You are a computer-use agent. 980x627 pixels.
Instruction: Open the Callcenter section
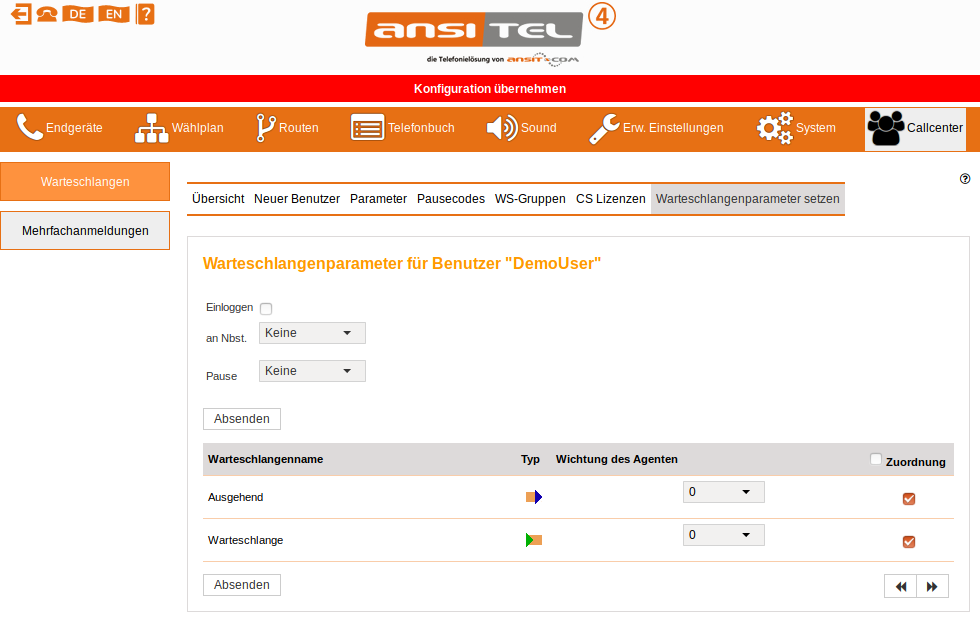click(x=915, y=129)
